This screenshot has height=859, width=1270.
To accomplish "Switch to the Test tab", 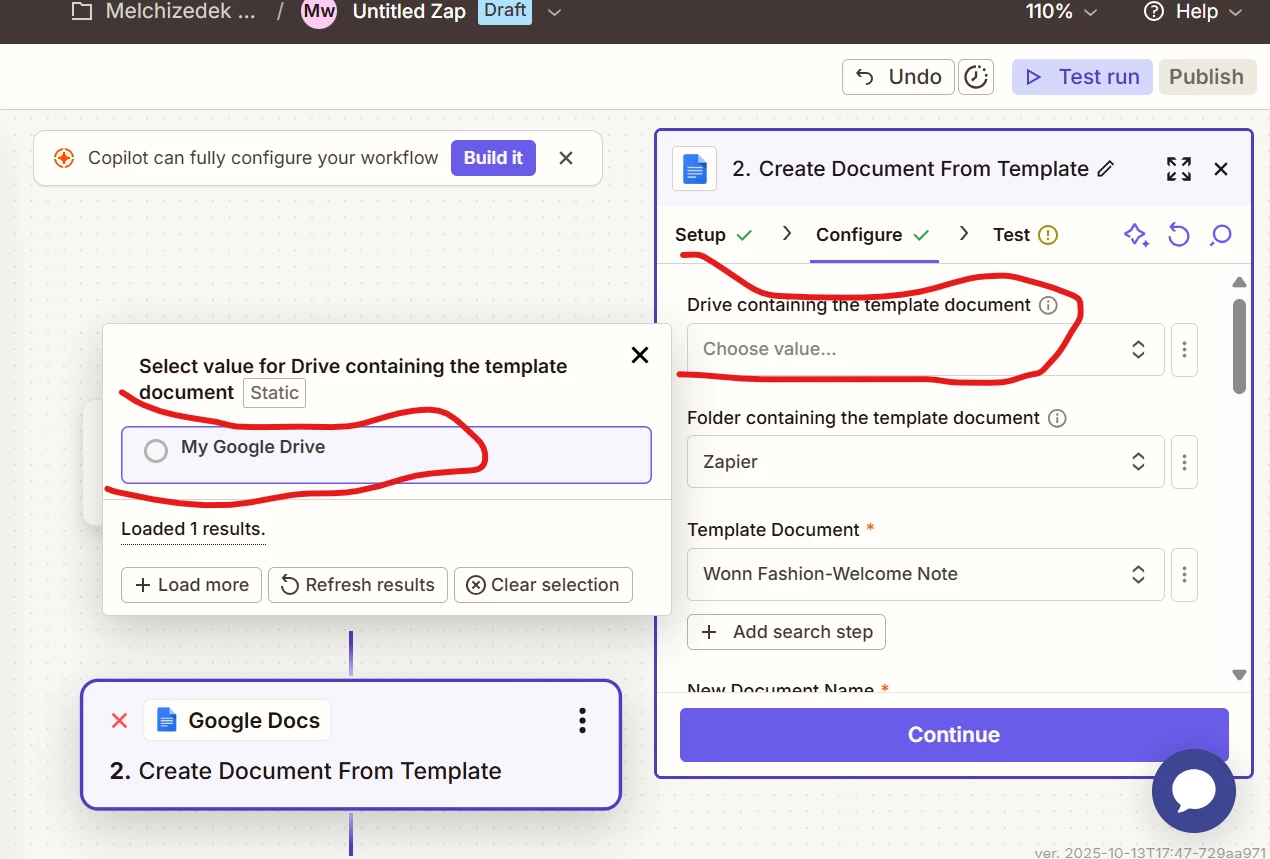I will pyautogui.click(x=1025, y=235).
